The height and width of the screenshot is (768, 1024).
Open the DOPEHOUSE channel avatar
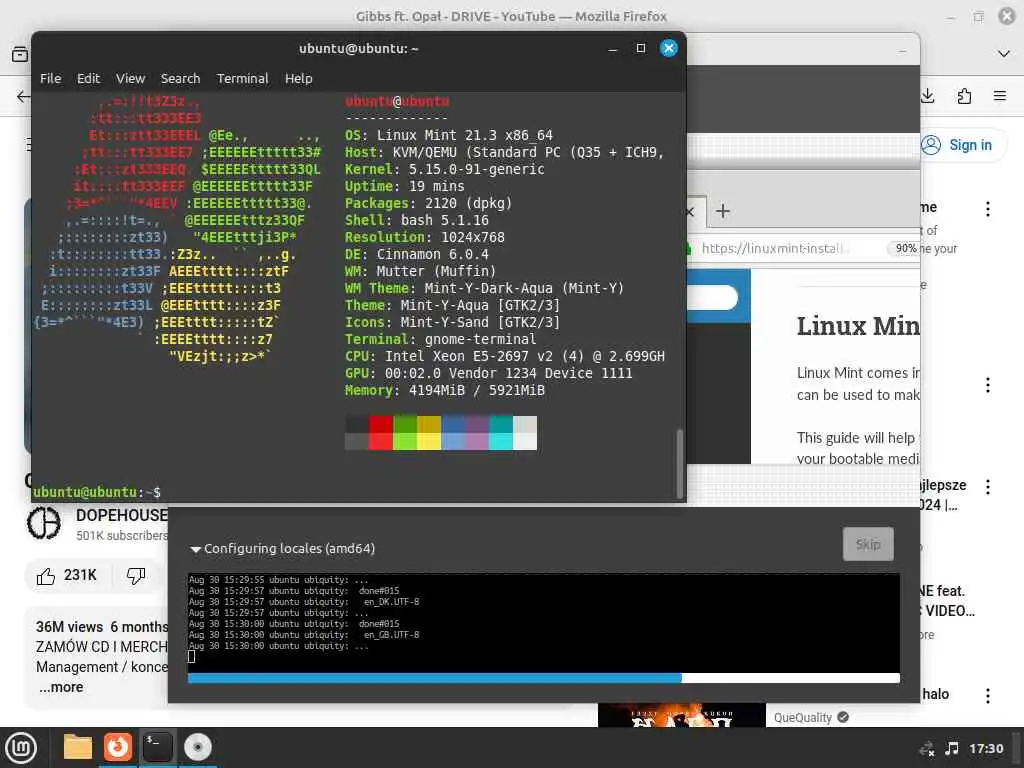pos(44,523)
